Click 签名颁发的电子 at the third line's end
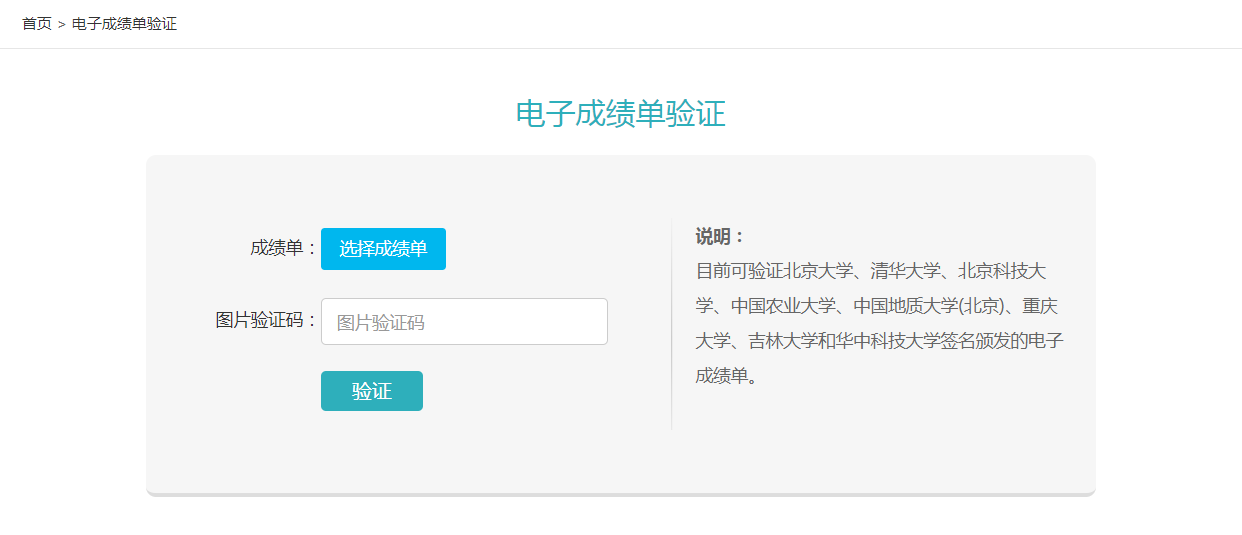 pyautogui.click(x=1002, y=341)
